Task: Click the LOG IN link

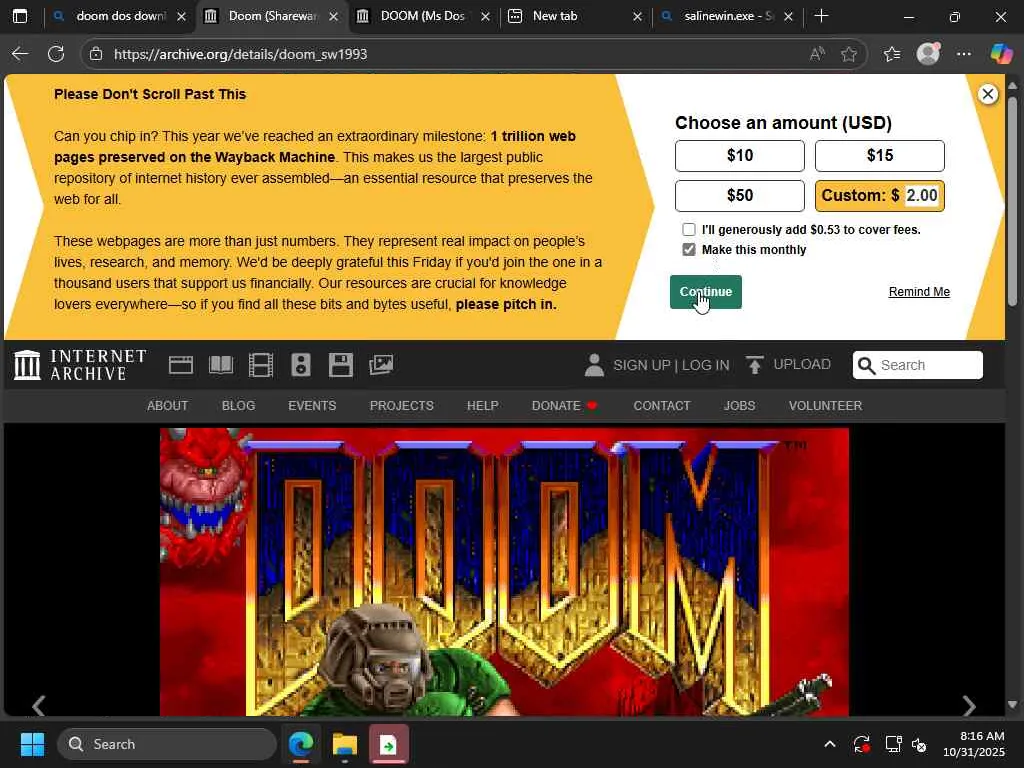Action: click(x=705, y=365)
